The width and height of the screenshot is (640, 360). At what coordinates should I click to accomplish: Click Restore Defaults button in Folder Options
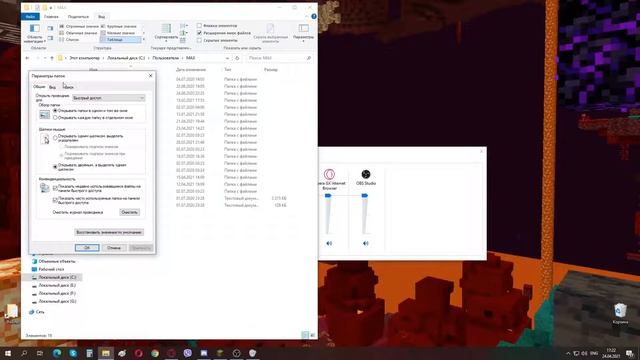pyautogui.click(x=109, y=232)
